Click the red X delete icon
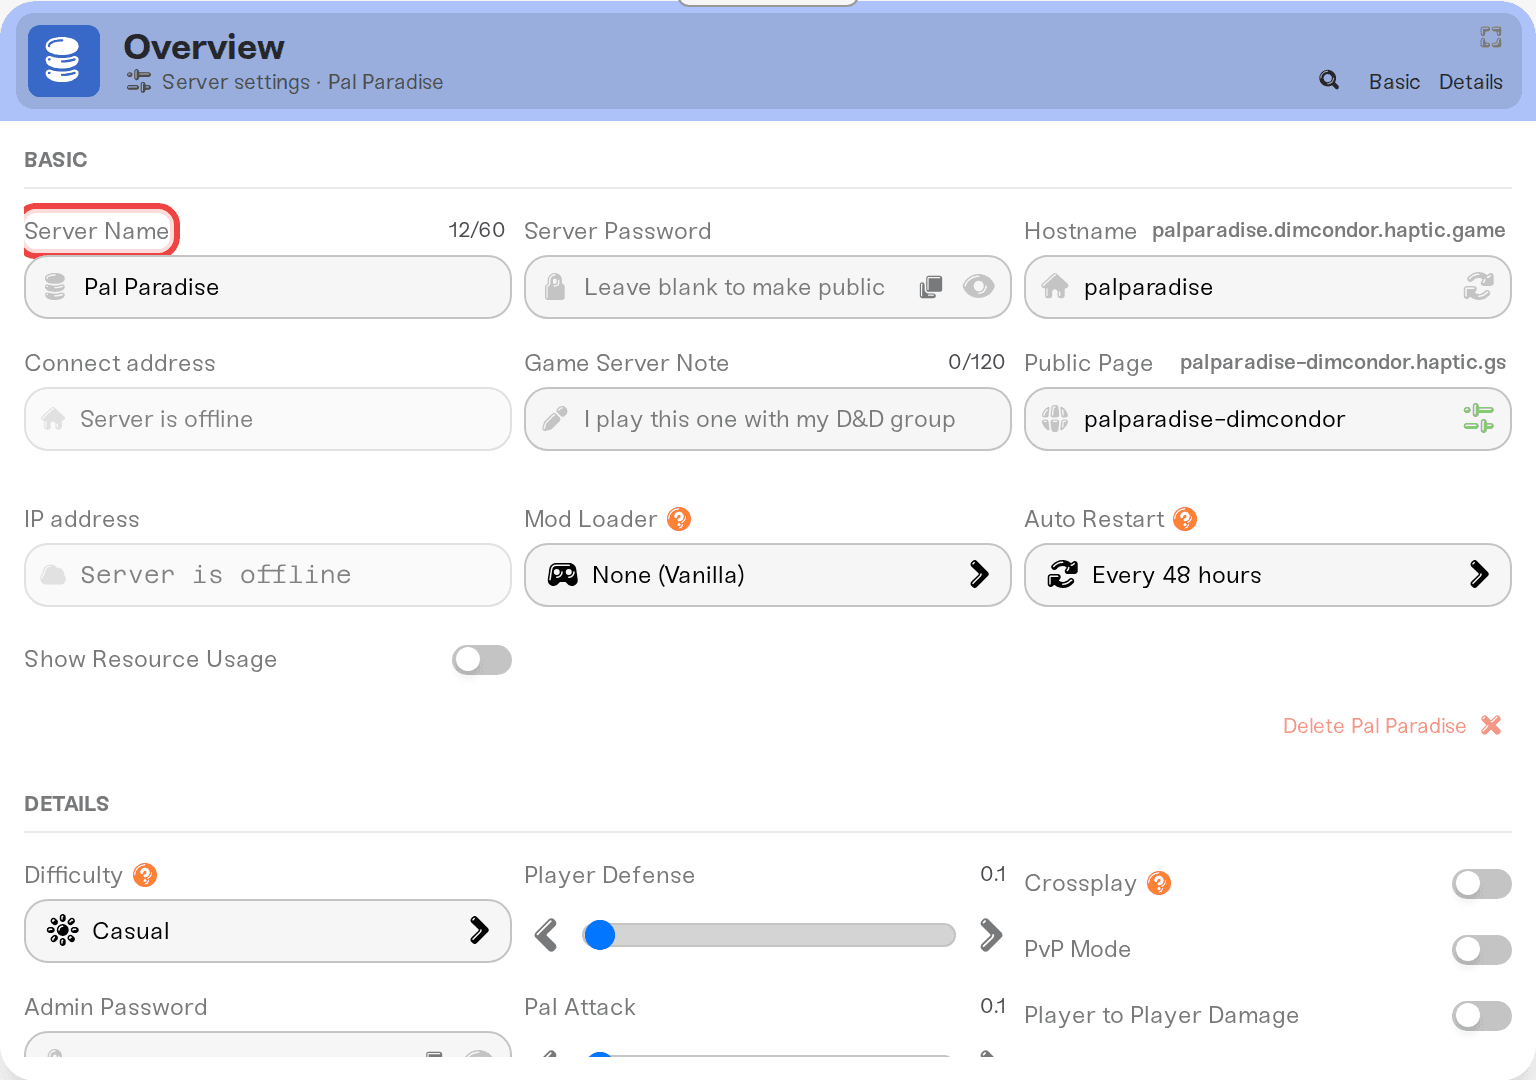Viewport: 1536px width, 1080px height. [1491, 725]
